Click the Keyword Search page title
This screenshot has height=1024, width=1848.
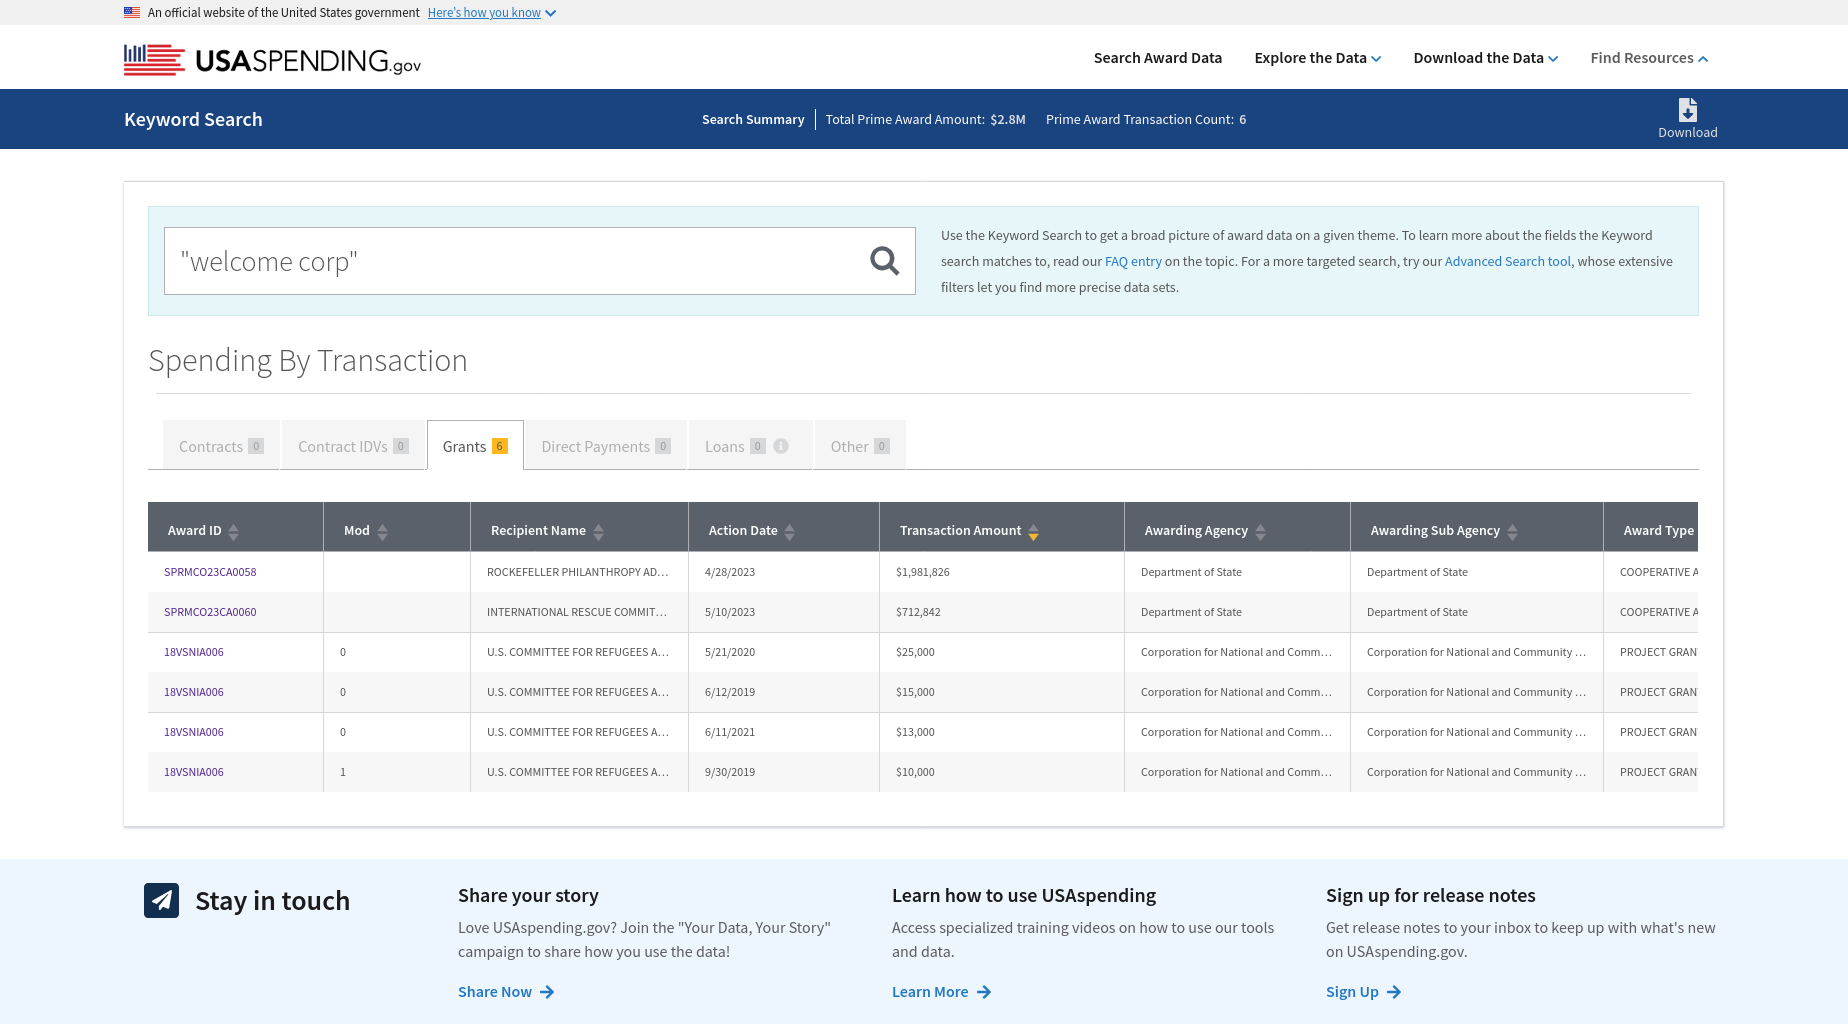[x=193, y=119]
